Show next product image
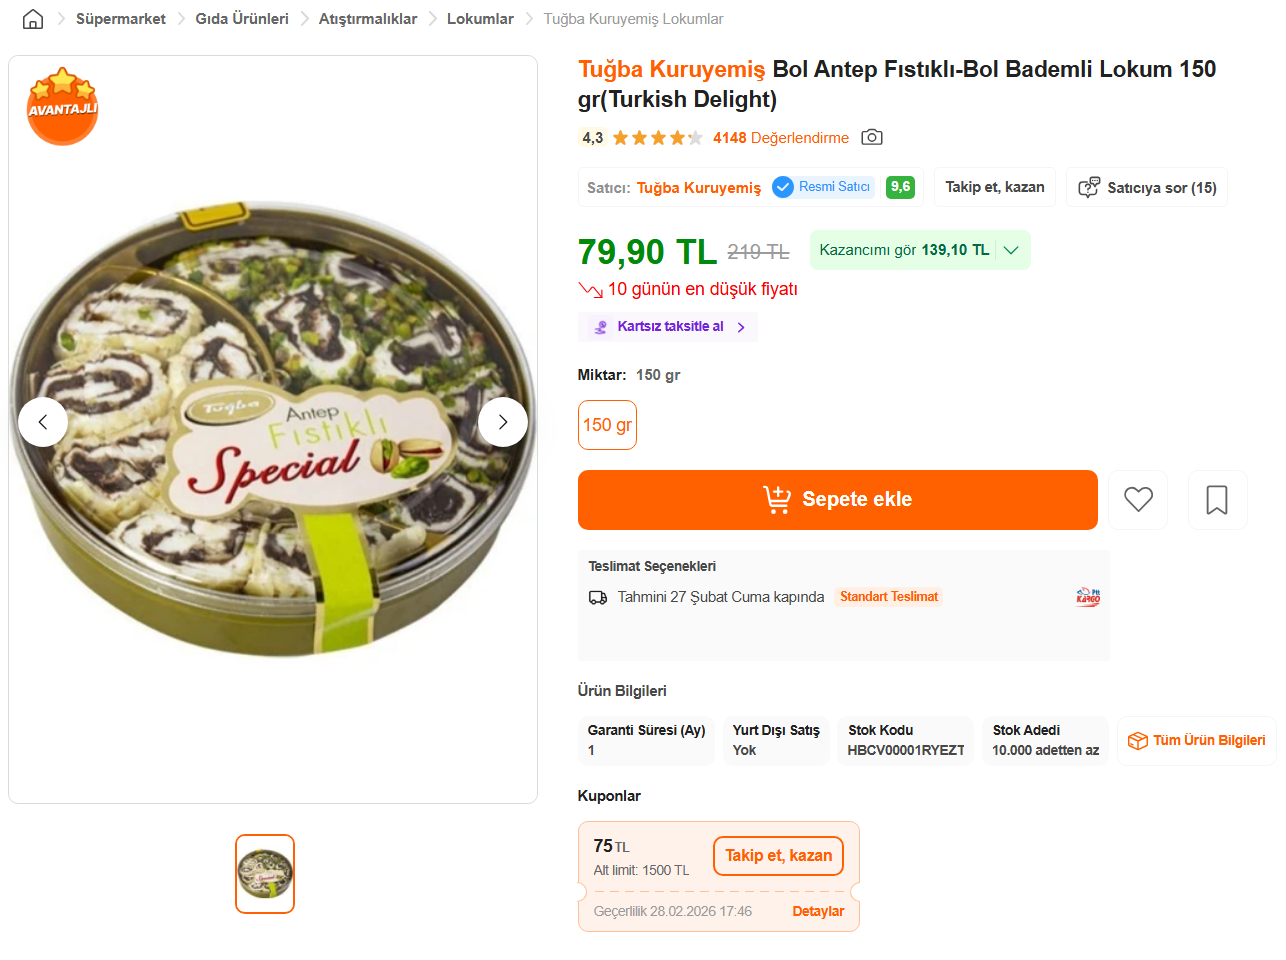Screen dimensions: 1286x960 point(502,422)
